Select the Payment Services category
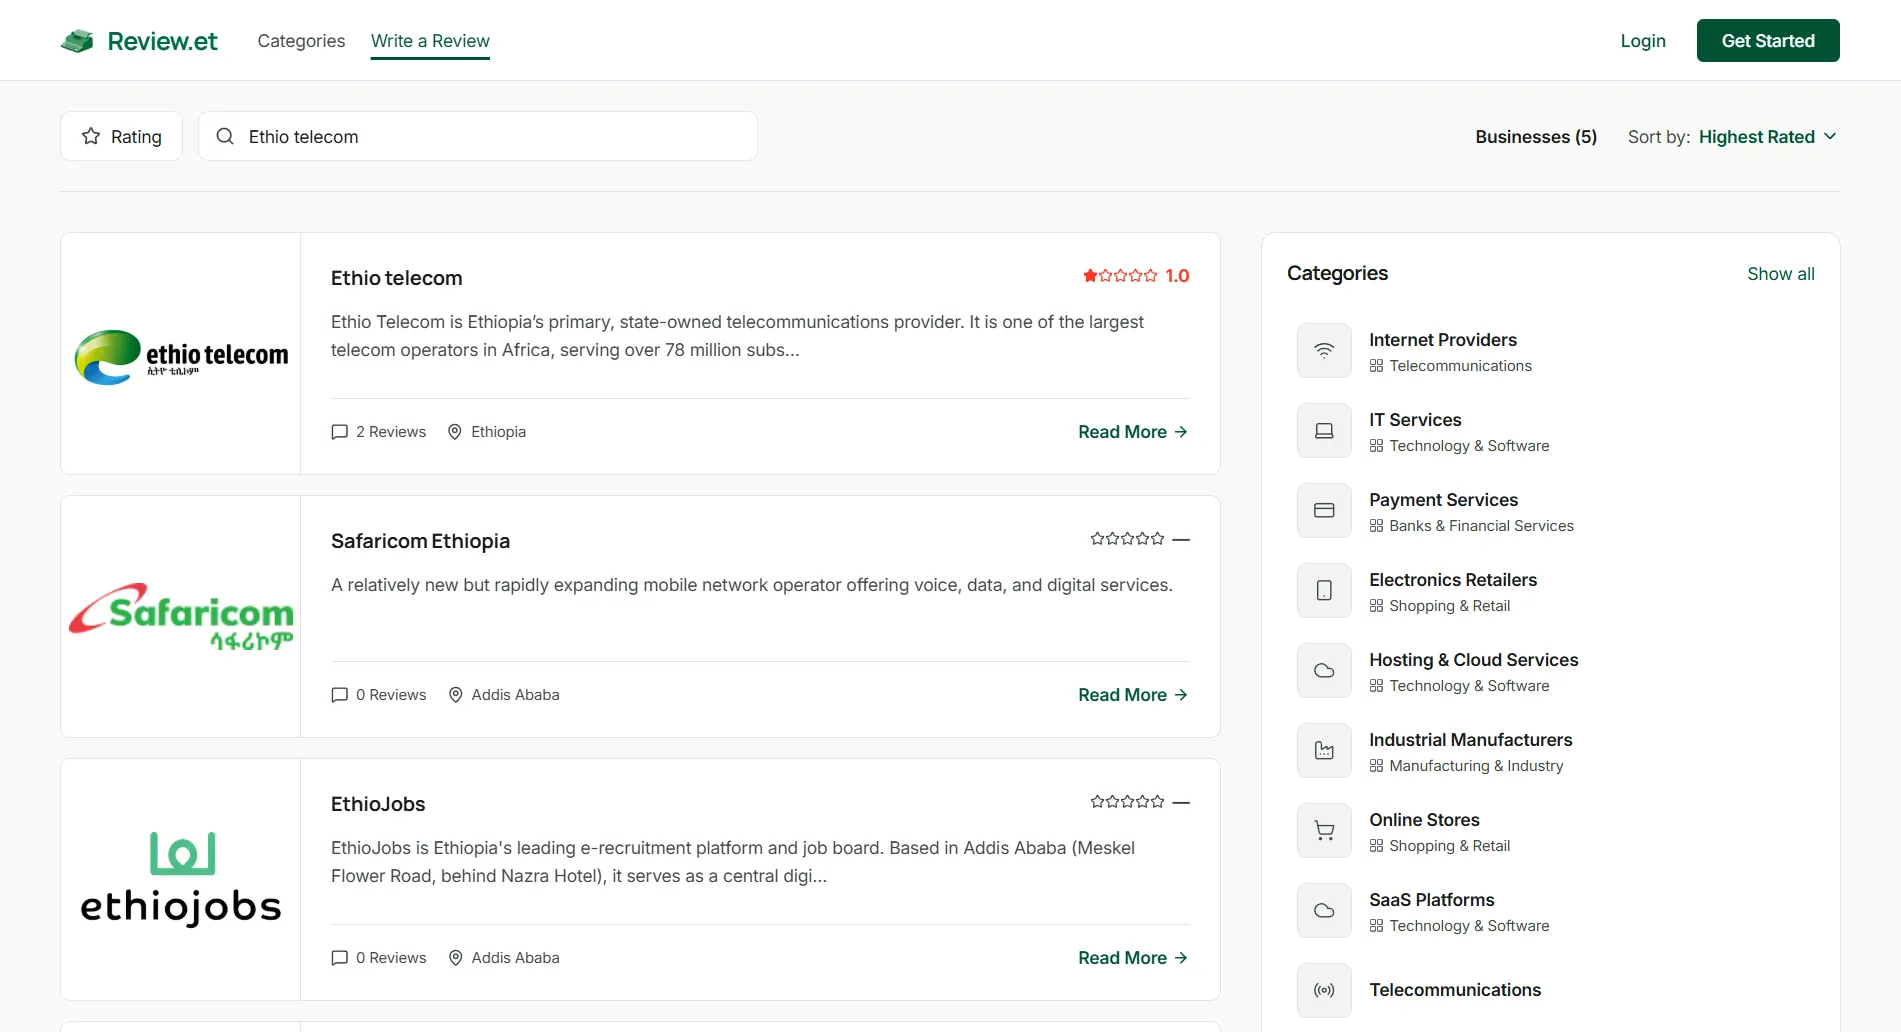 pyautogui.click(x=1443, y=500)
